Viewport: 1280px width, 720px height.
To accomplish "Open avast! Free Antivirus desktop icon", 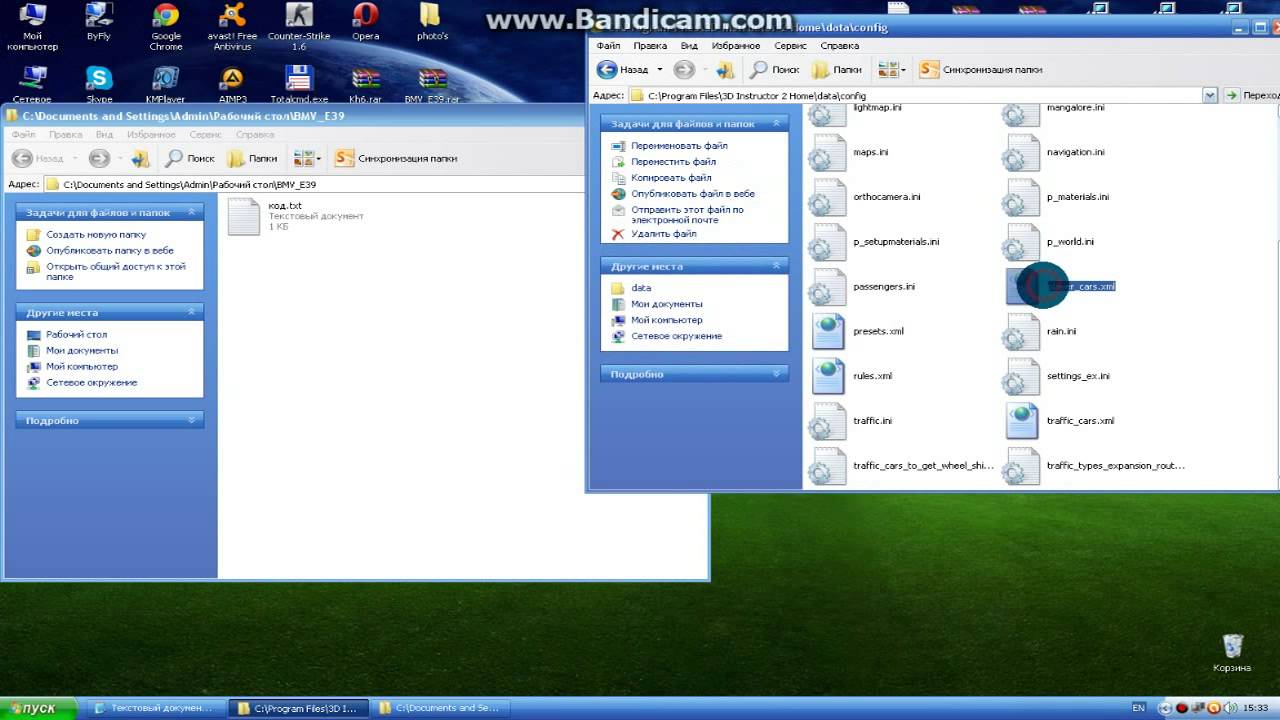I will click(x=232, y=24).
